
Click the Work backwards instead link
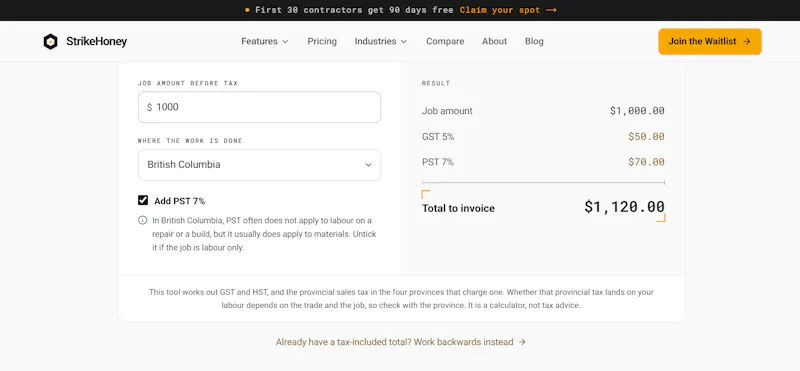click(x=401, y=342)
